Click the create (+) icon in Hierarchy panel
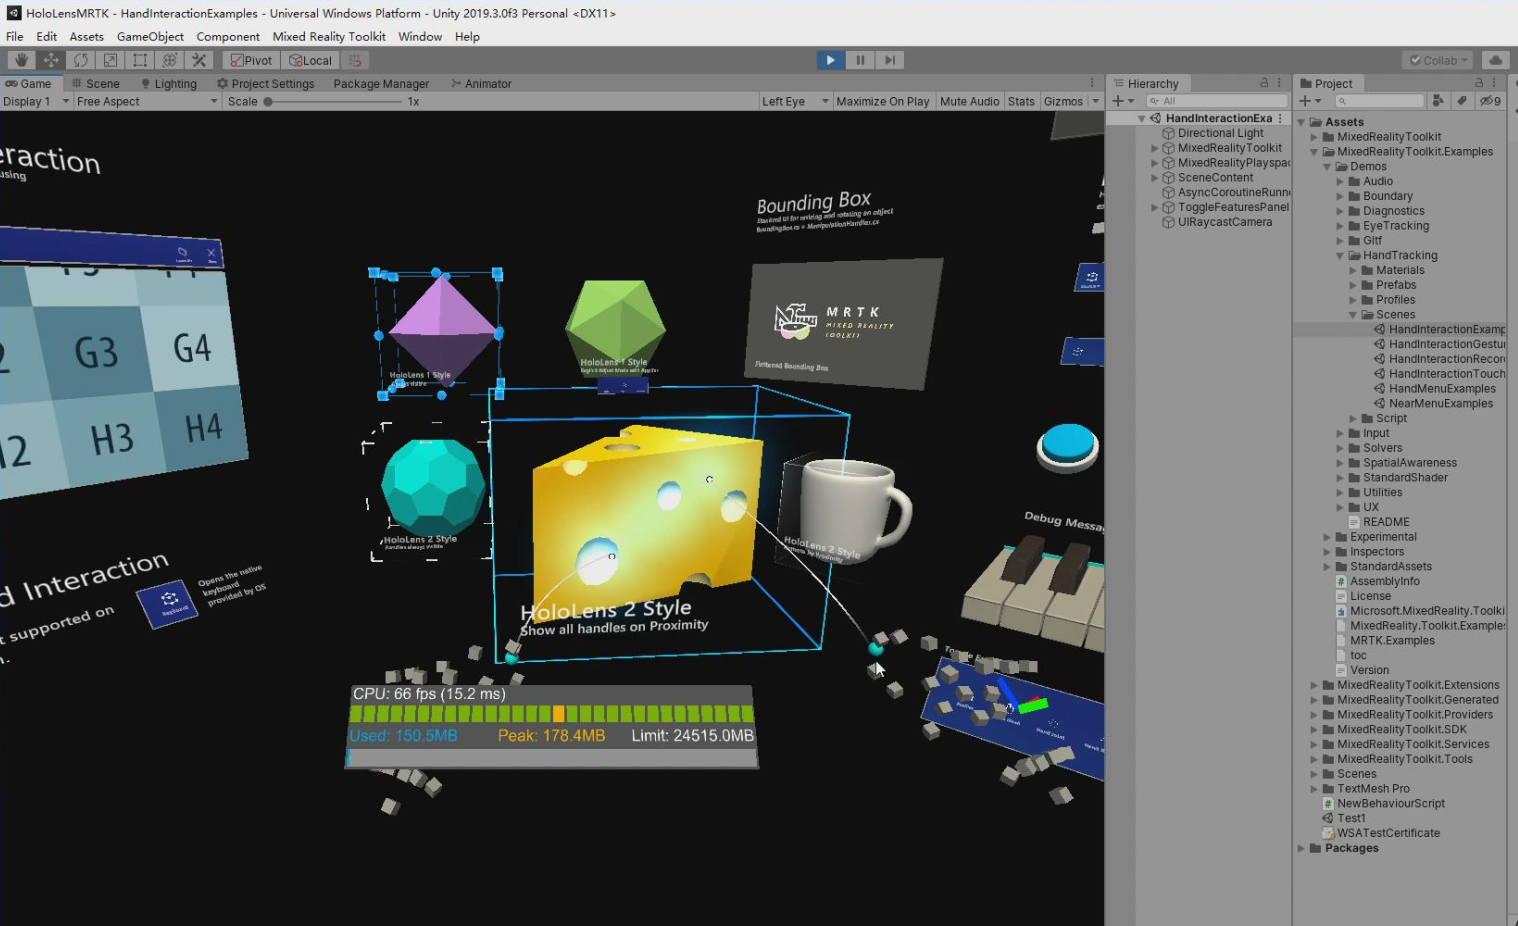This screenshot has height=926, width=1518. [x=1118, y=100]
